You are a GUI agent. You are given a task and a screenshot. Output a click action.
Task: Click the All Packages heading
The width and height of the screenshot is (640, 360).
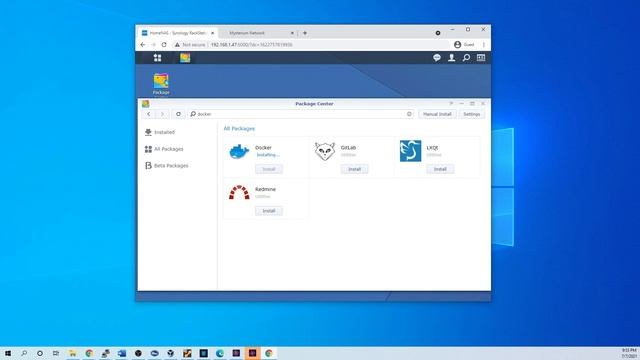239,129
